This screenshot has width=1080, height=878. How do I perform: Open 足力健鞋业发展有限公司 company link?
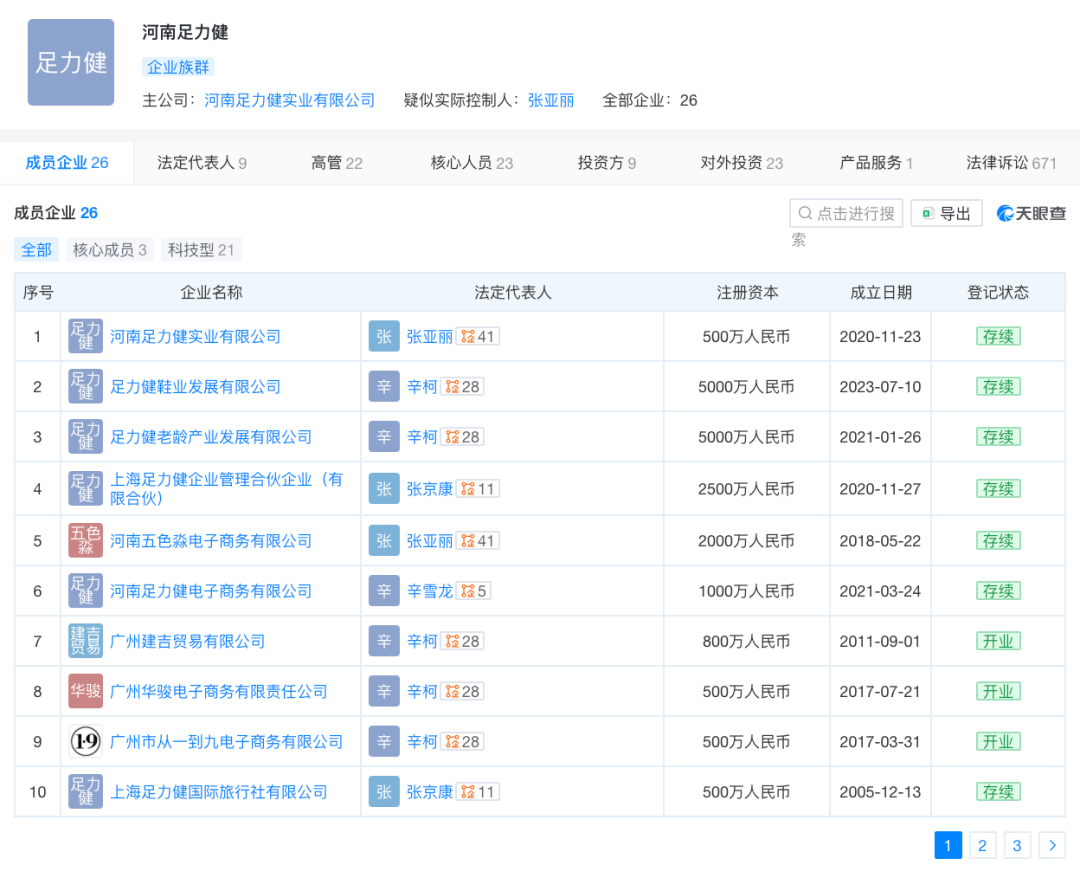(196, 386)
